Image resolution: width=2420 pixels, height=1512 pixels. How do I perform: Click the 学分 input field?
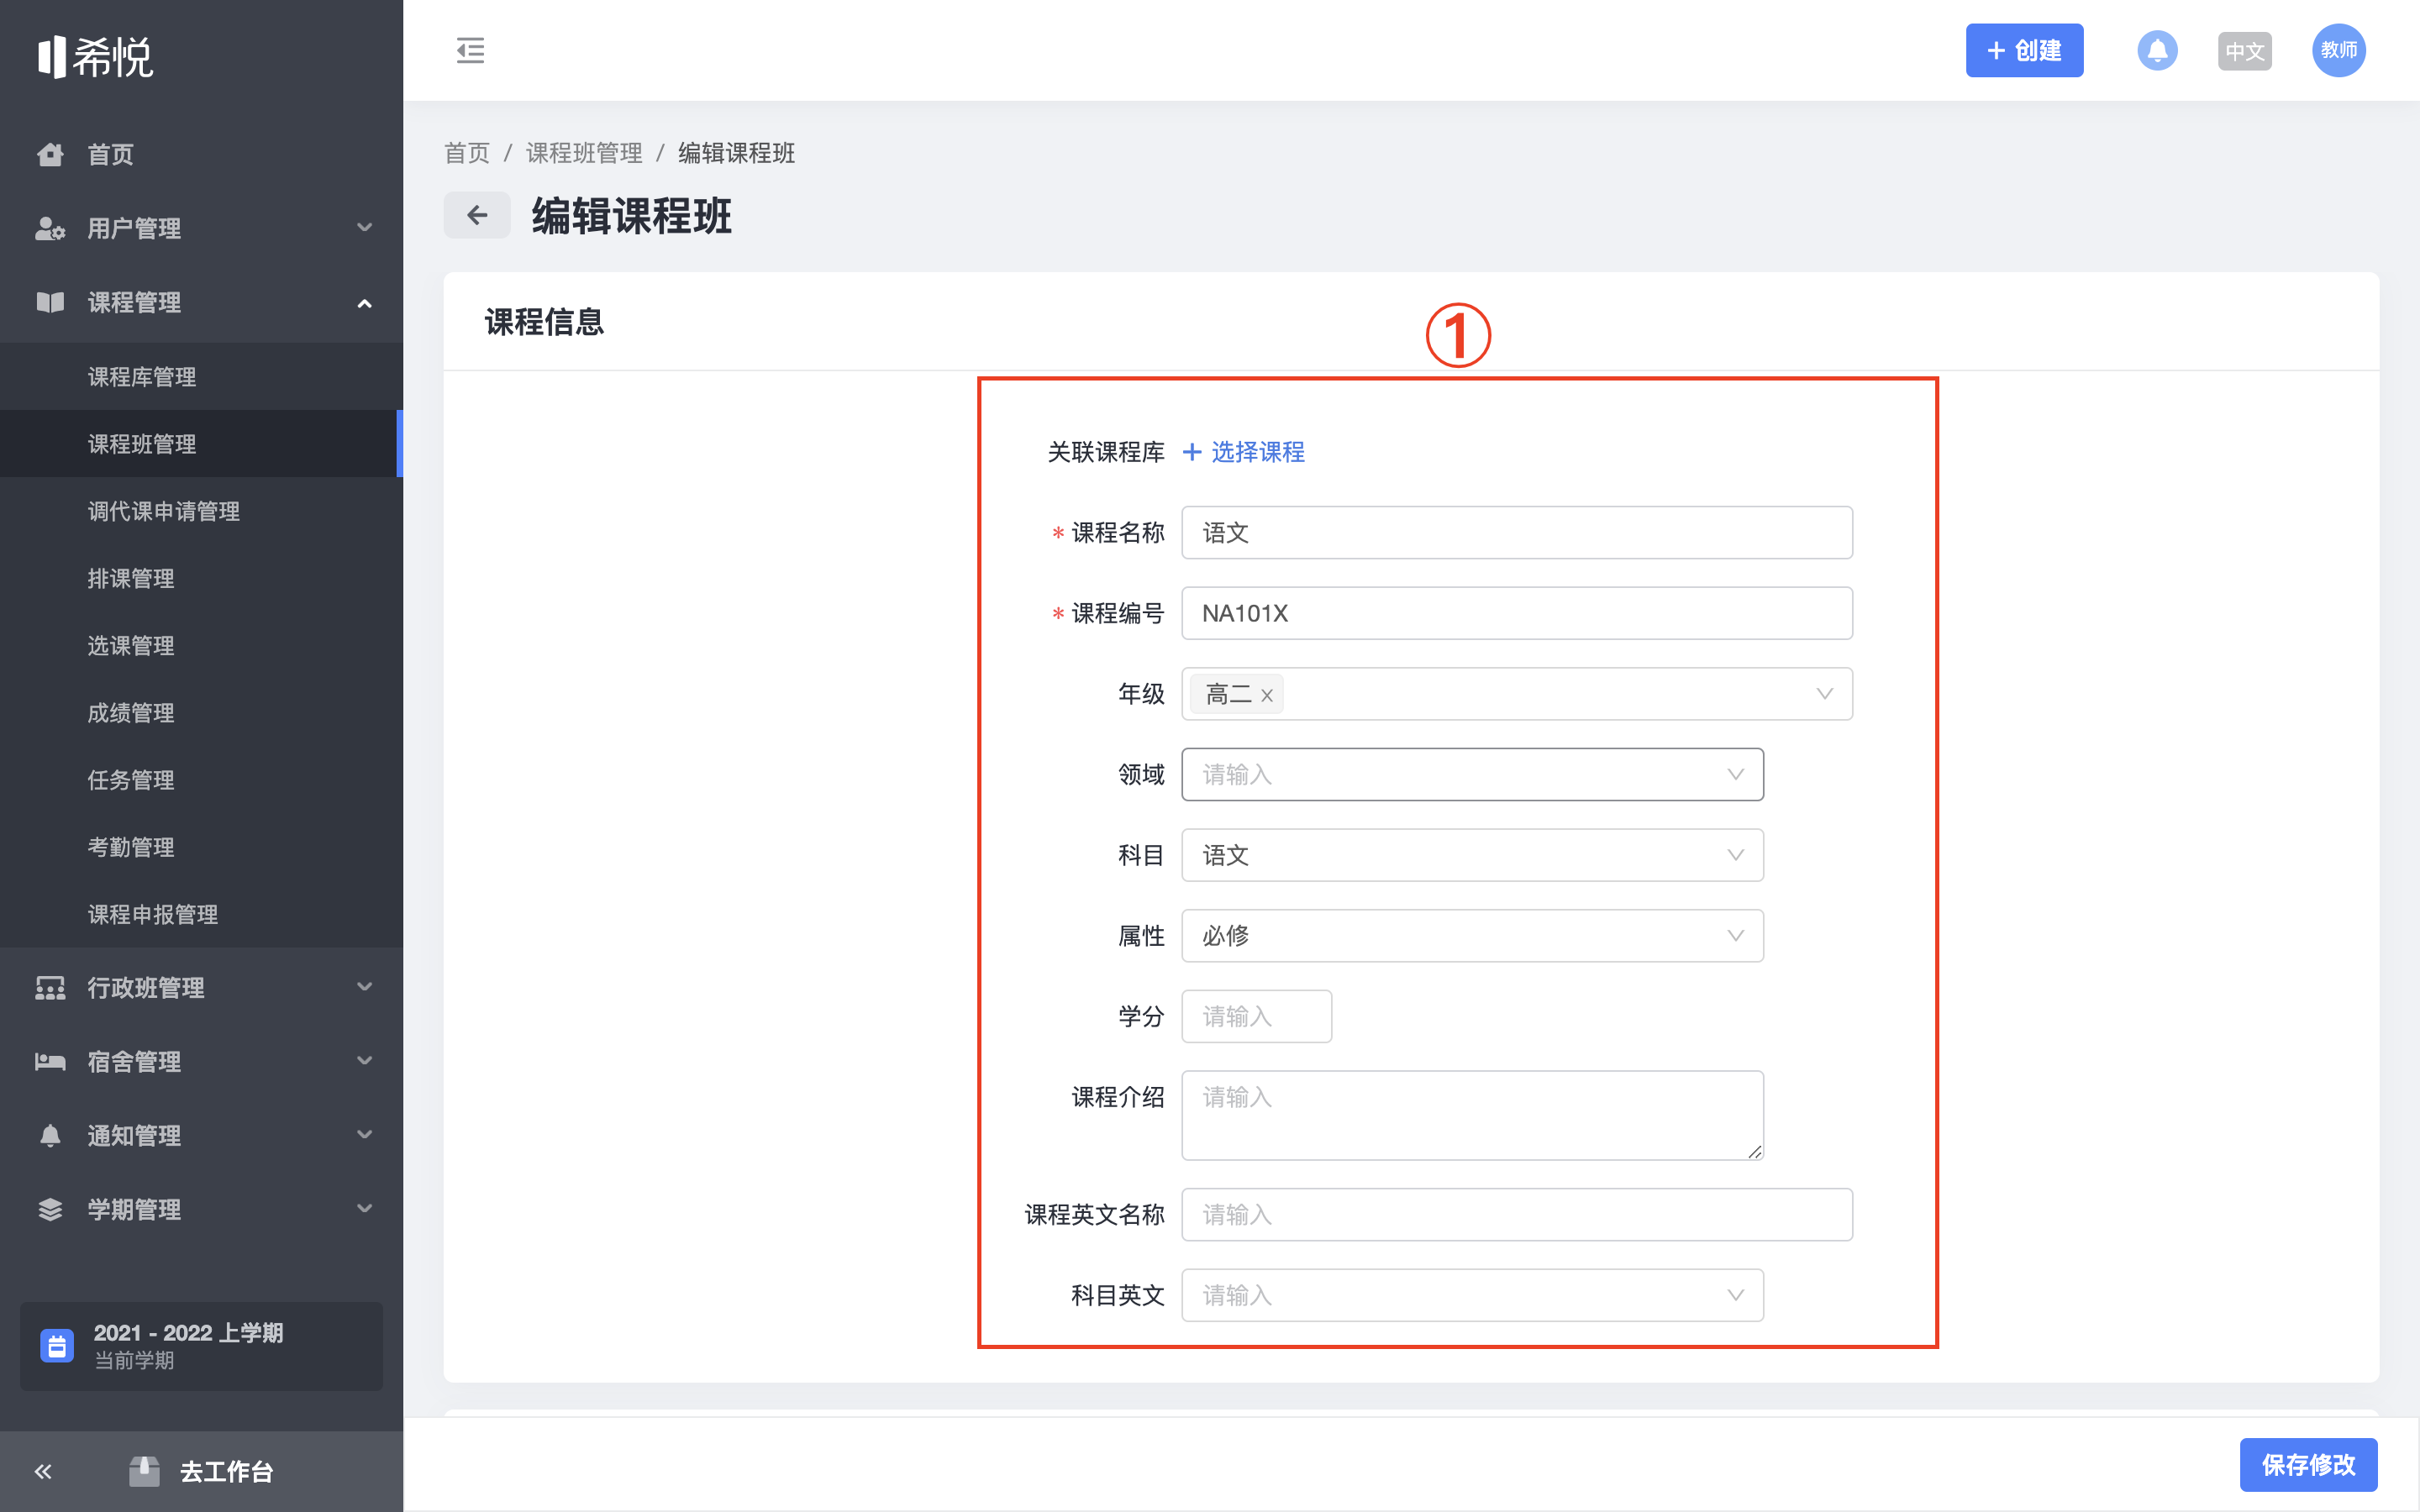point(1256,1016)
